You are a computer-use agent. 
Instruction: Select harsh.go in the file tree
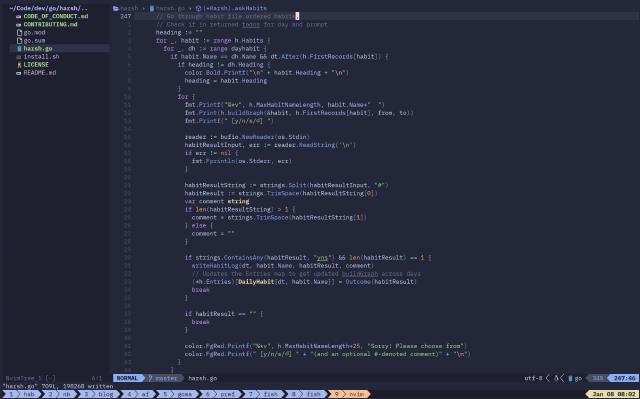(x=38, y=49)
